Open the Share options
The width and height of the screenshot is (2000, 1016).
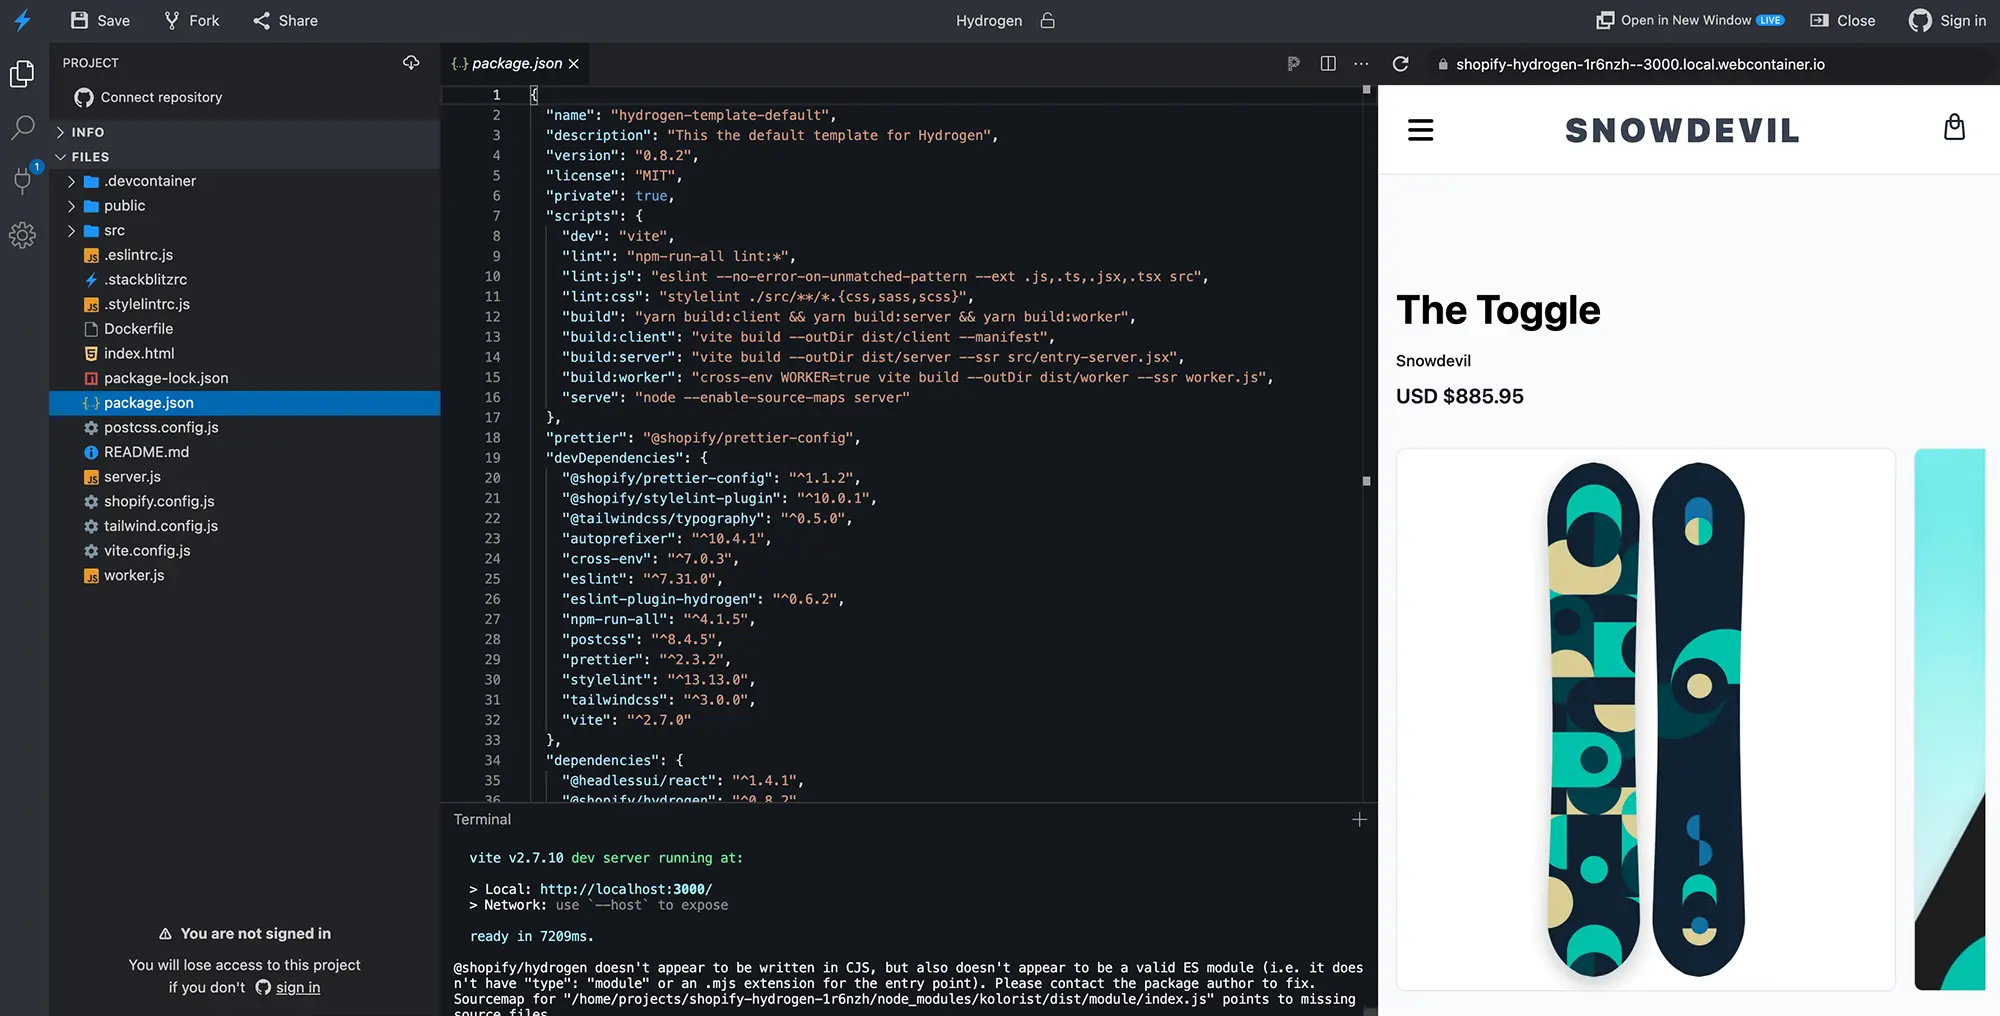[285, 20]
